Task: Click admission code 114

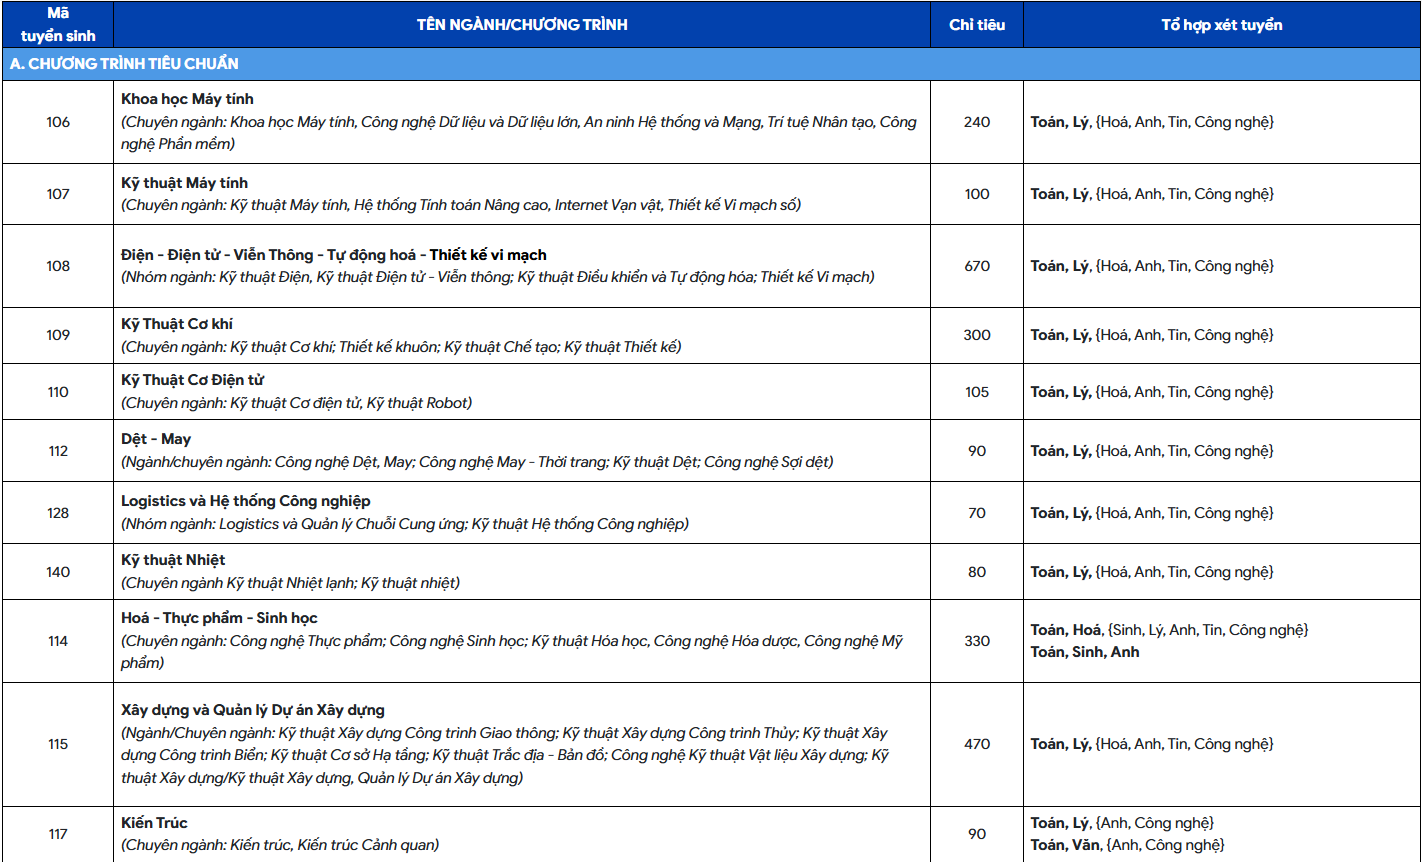Action: (58, 641)
